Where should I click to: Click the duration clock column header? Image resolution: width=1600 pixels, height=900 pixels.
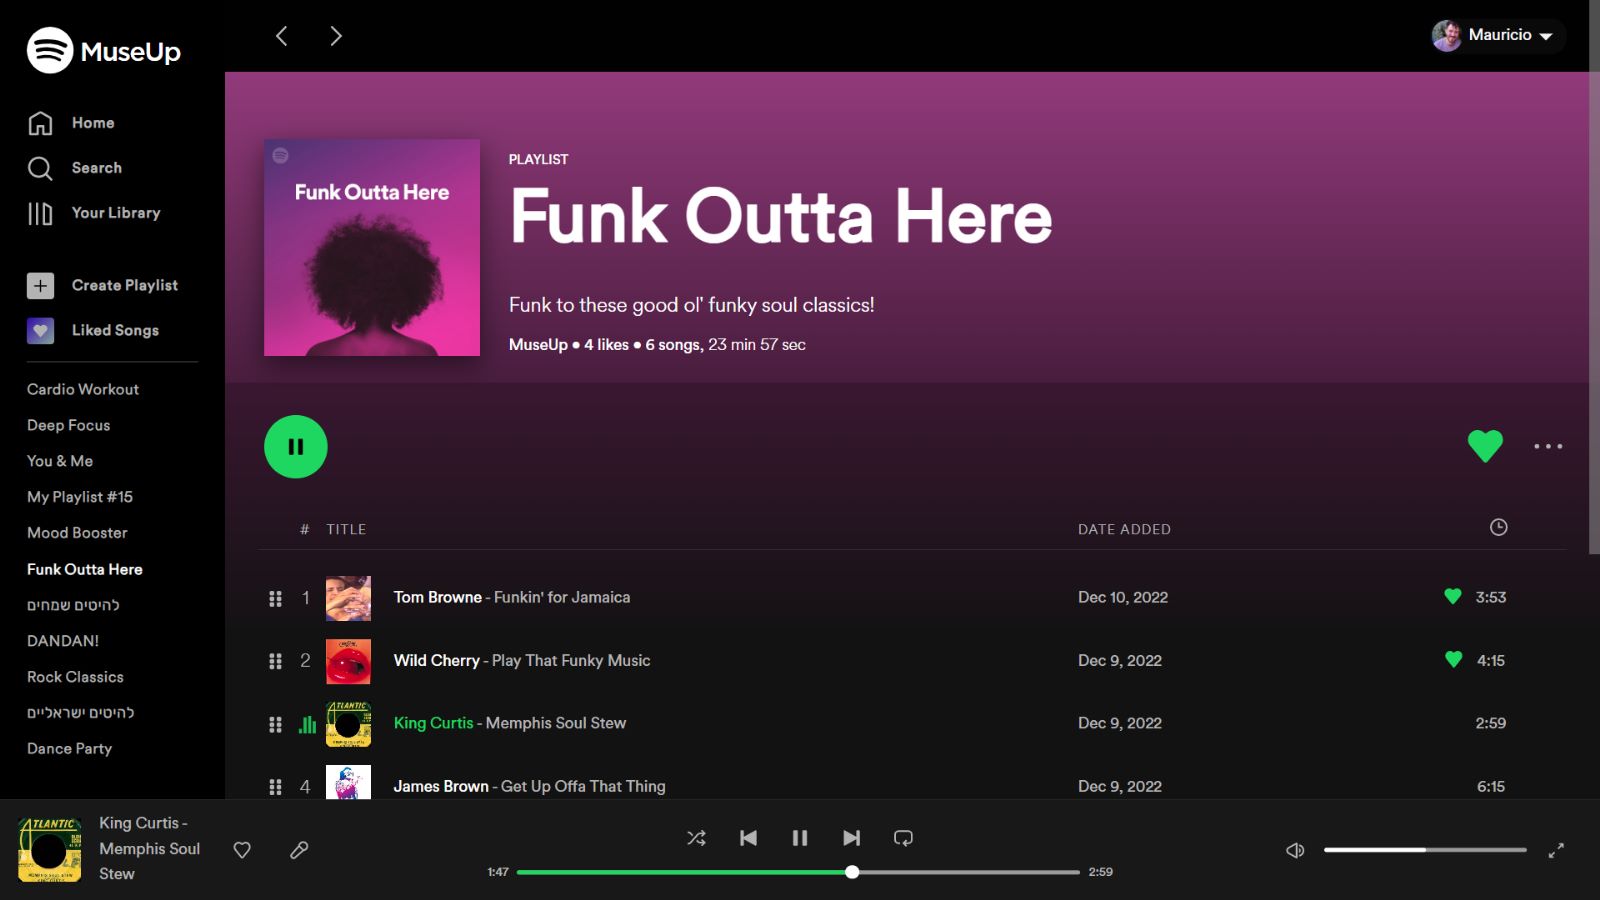coord(1498,527)
